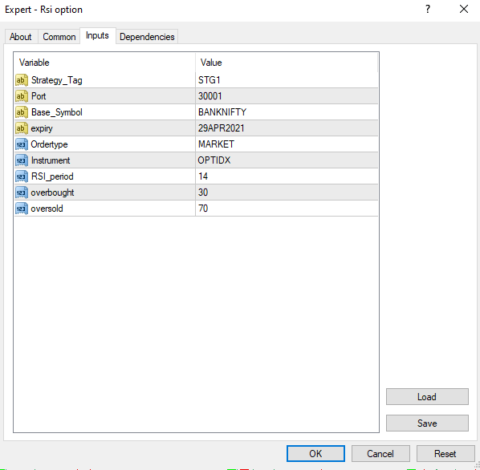This screenshot has width=480, height=470.
Task: Switch to the About tab
Action: click(x=21, y=37)
